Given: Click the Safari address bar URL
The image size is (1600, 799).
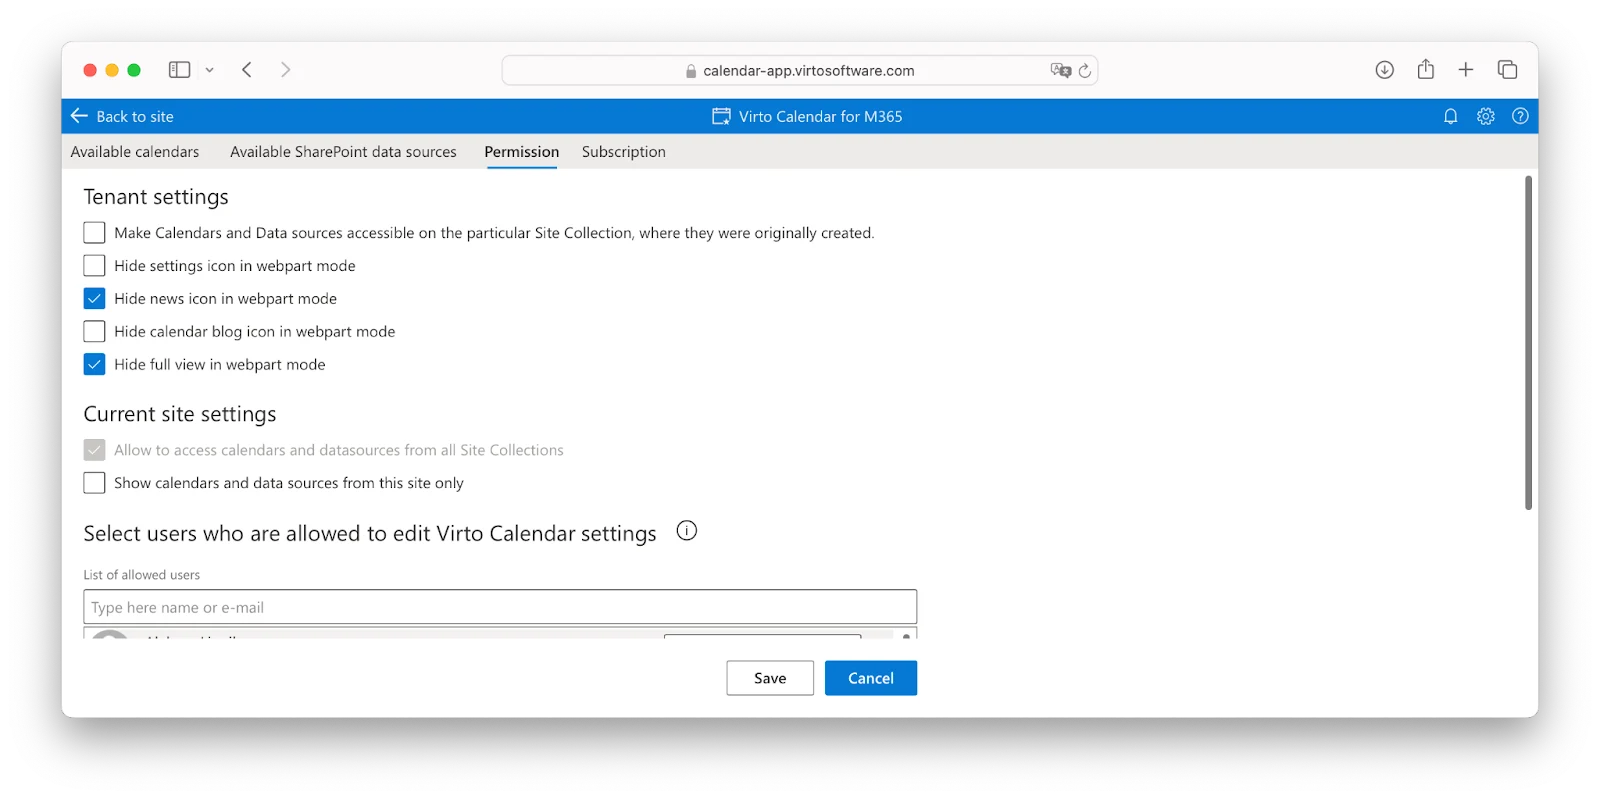Looking at the screenshot, I should click(x=808, y=71).
